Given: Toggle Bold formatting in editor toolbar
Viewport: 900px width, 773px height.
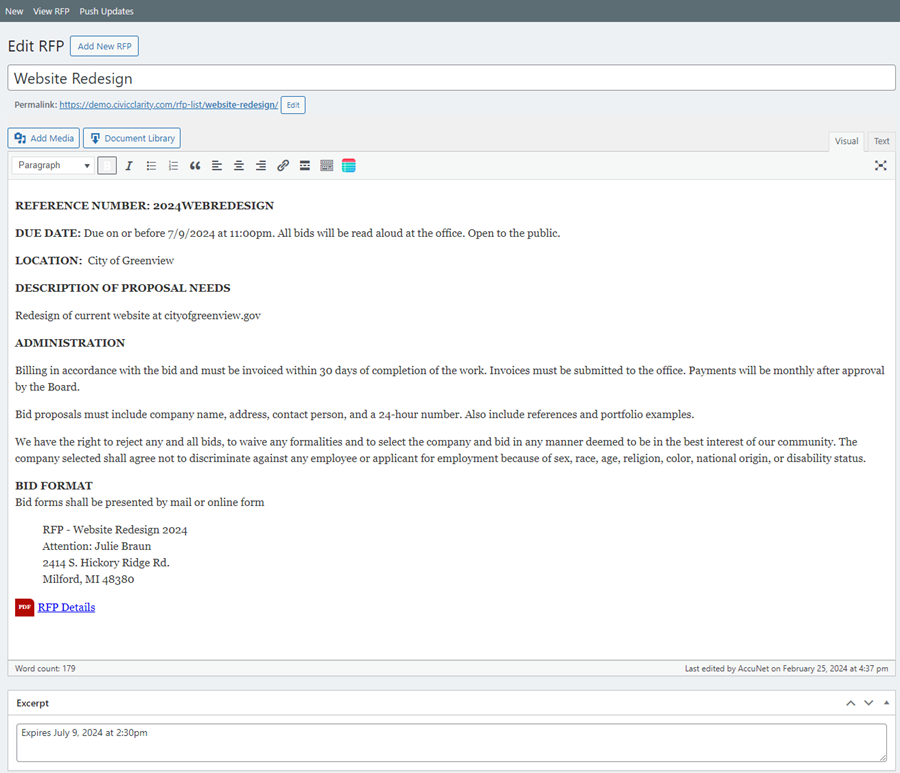Looking at the screenshot, I should pos(107,166).
